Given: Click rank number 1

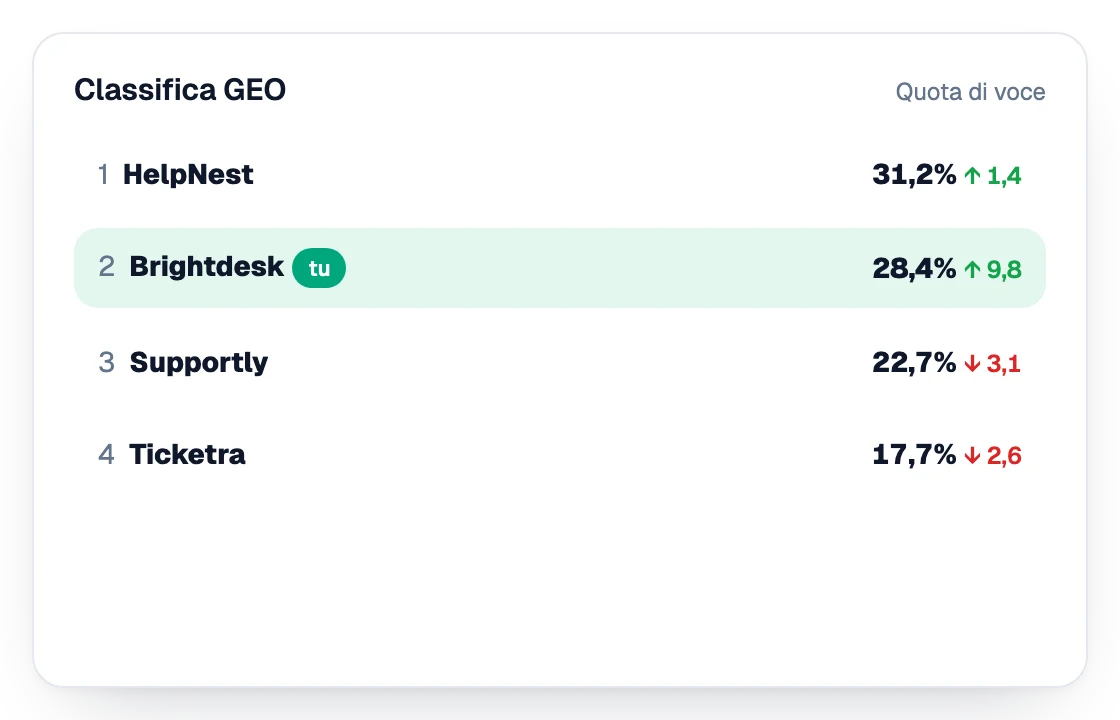Looking at the screenshot, I should 104,175.
